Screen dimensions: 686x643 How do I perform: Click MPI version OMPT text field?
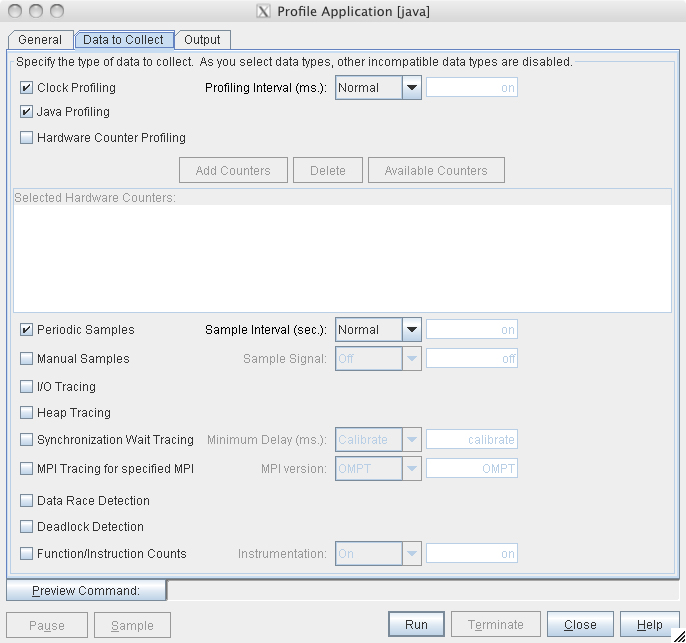[x=472, y=468]
